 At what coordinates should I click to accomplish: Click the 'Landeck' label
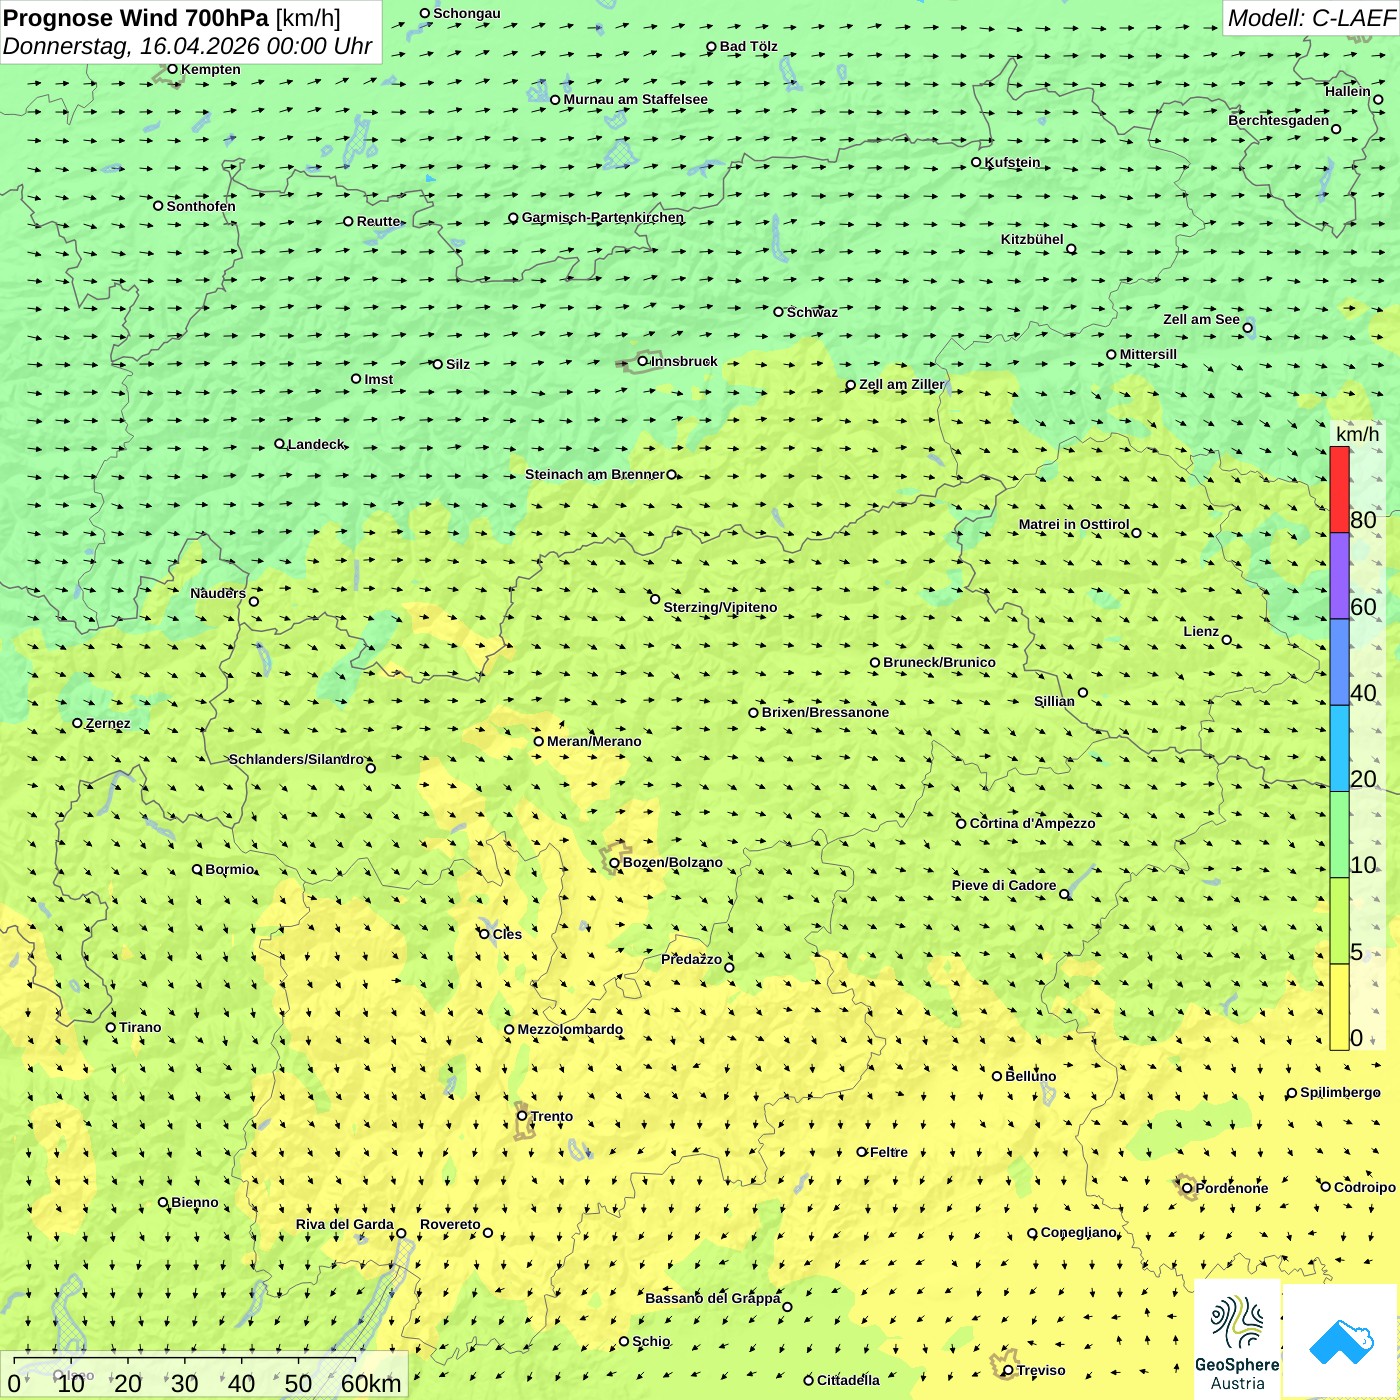tap(316, 444)
